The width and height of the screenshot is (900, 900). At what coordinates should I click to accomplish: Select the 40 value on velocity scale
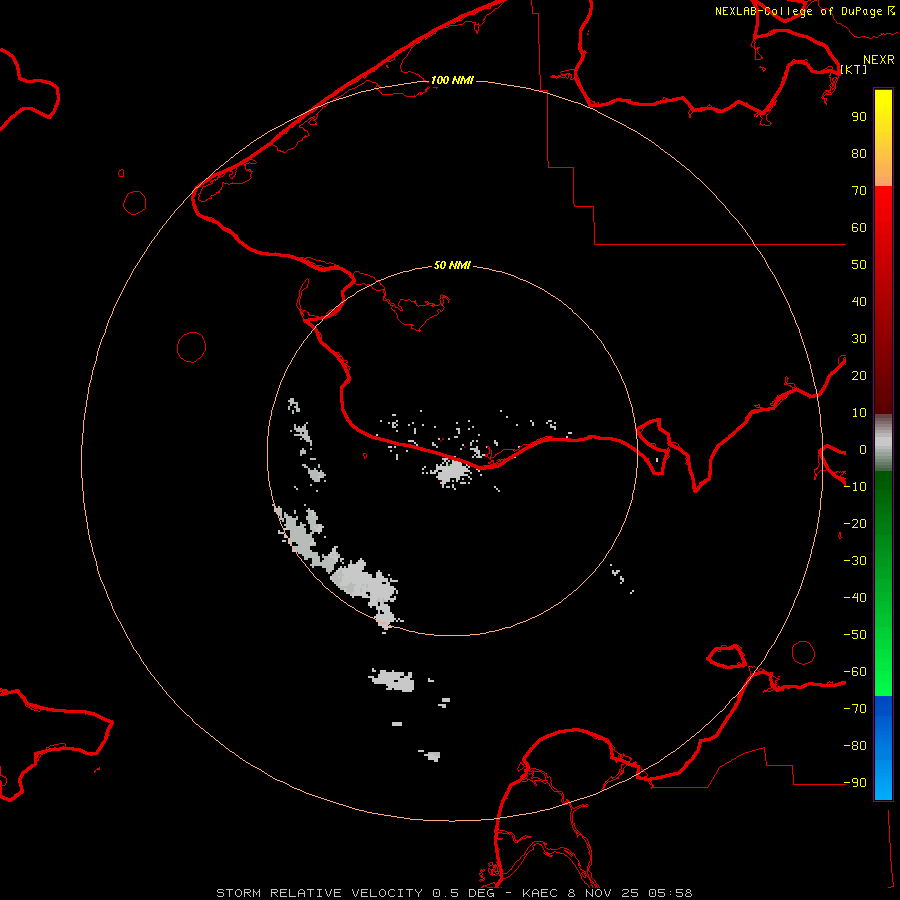coord(859,302)
